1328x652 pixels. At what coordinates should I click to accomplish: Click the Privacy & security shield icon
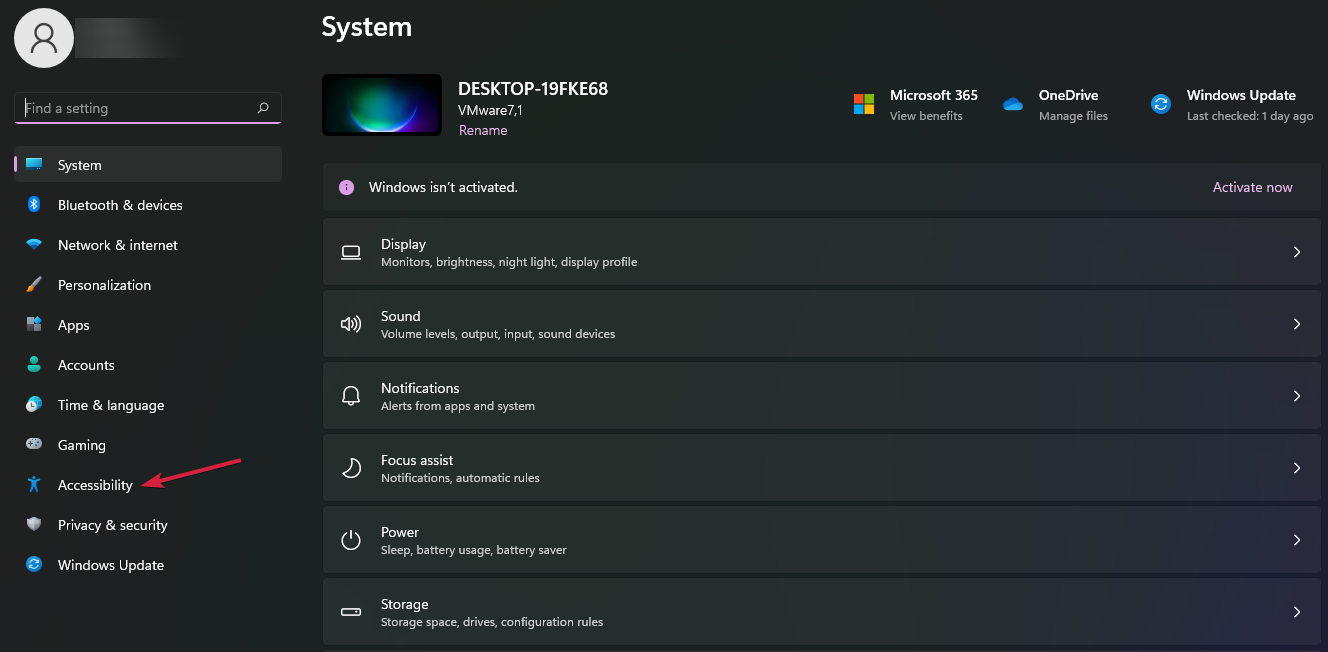(34, 525)
